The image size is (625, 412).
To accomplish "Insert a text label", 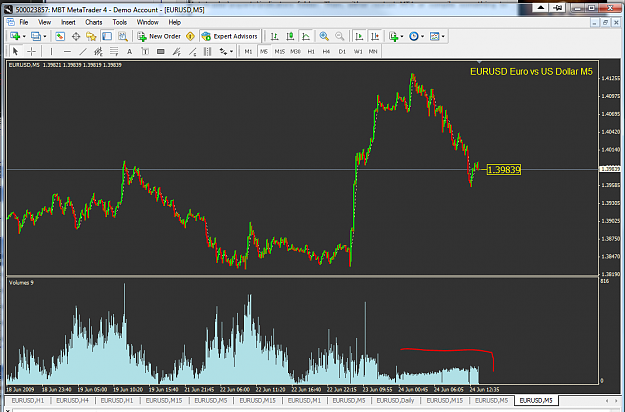I will coord(145,51).
